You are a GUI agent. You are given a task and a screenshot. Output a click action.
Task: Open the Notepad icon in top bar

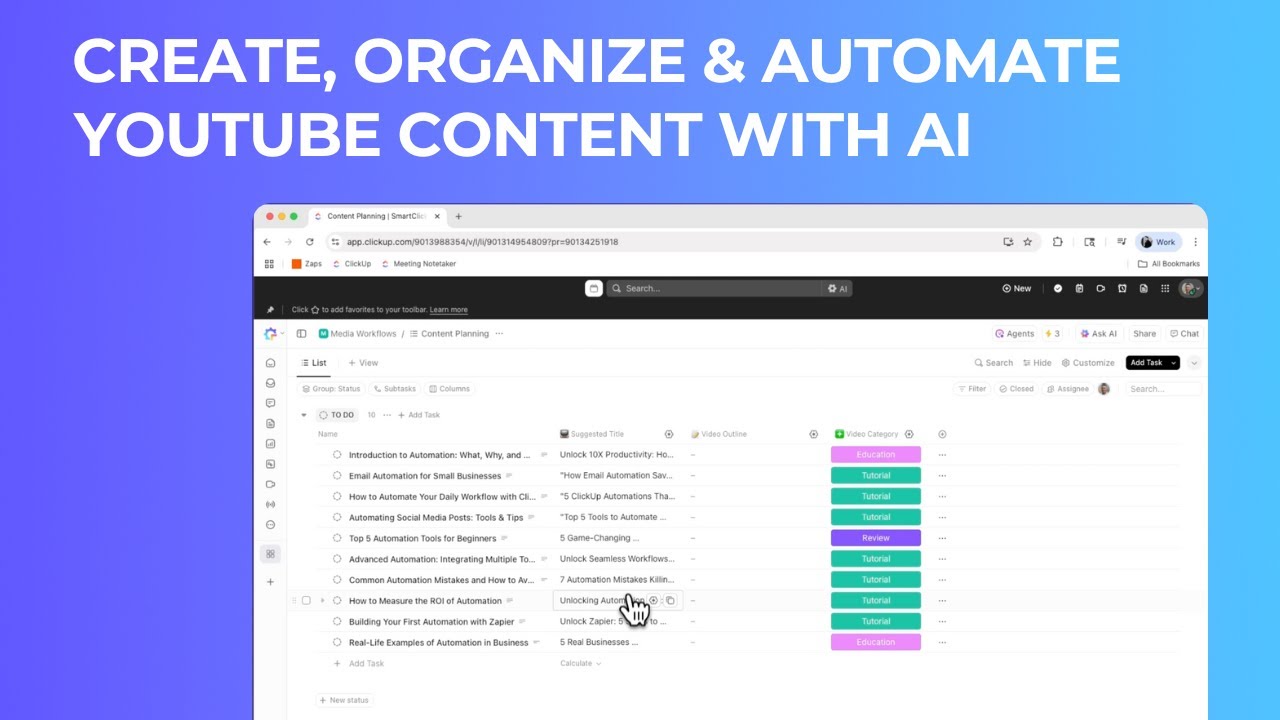(x=1079, y=288)
